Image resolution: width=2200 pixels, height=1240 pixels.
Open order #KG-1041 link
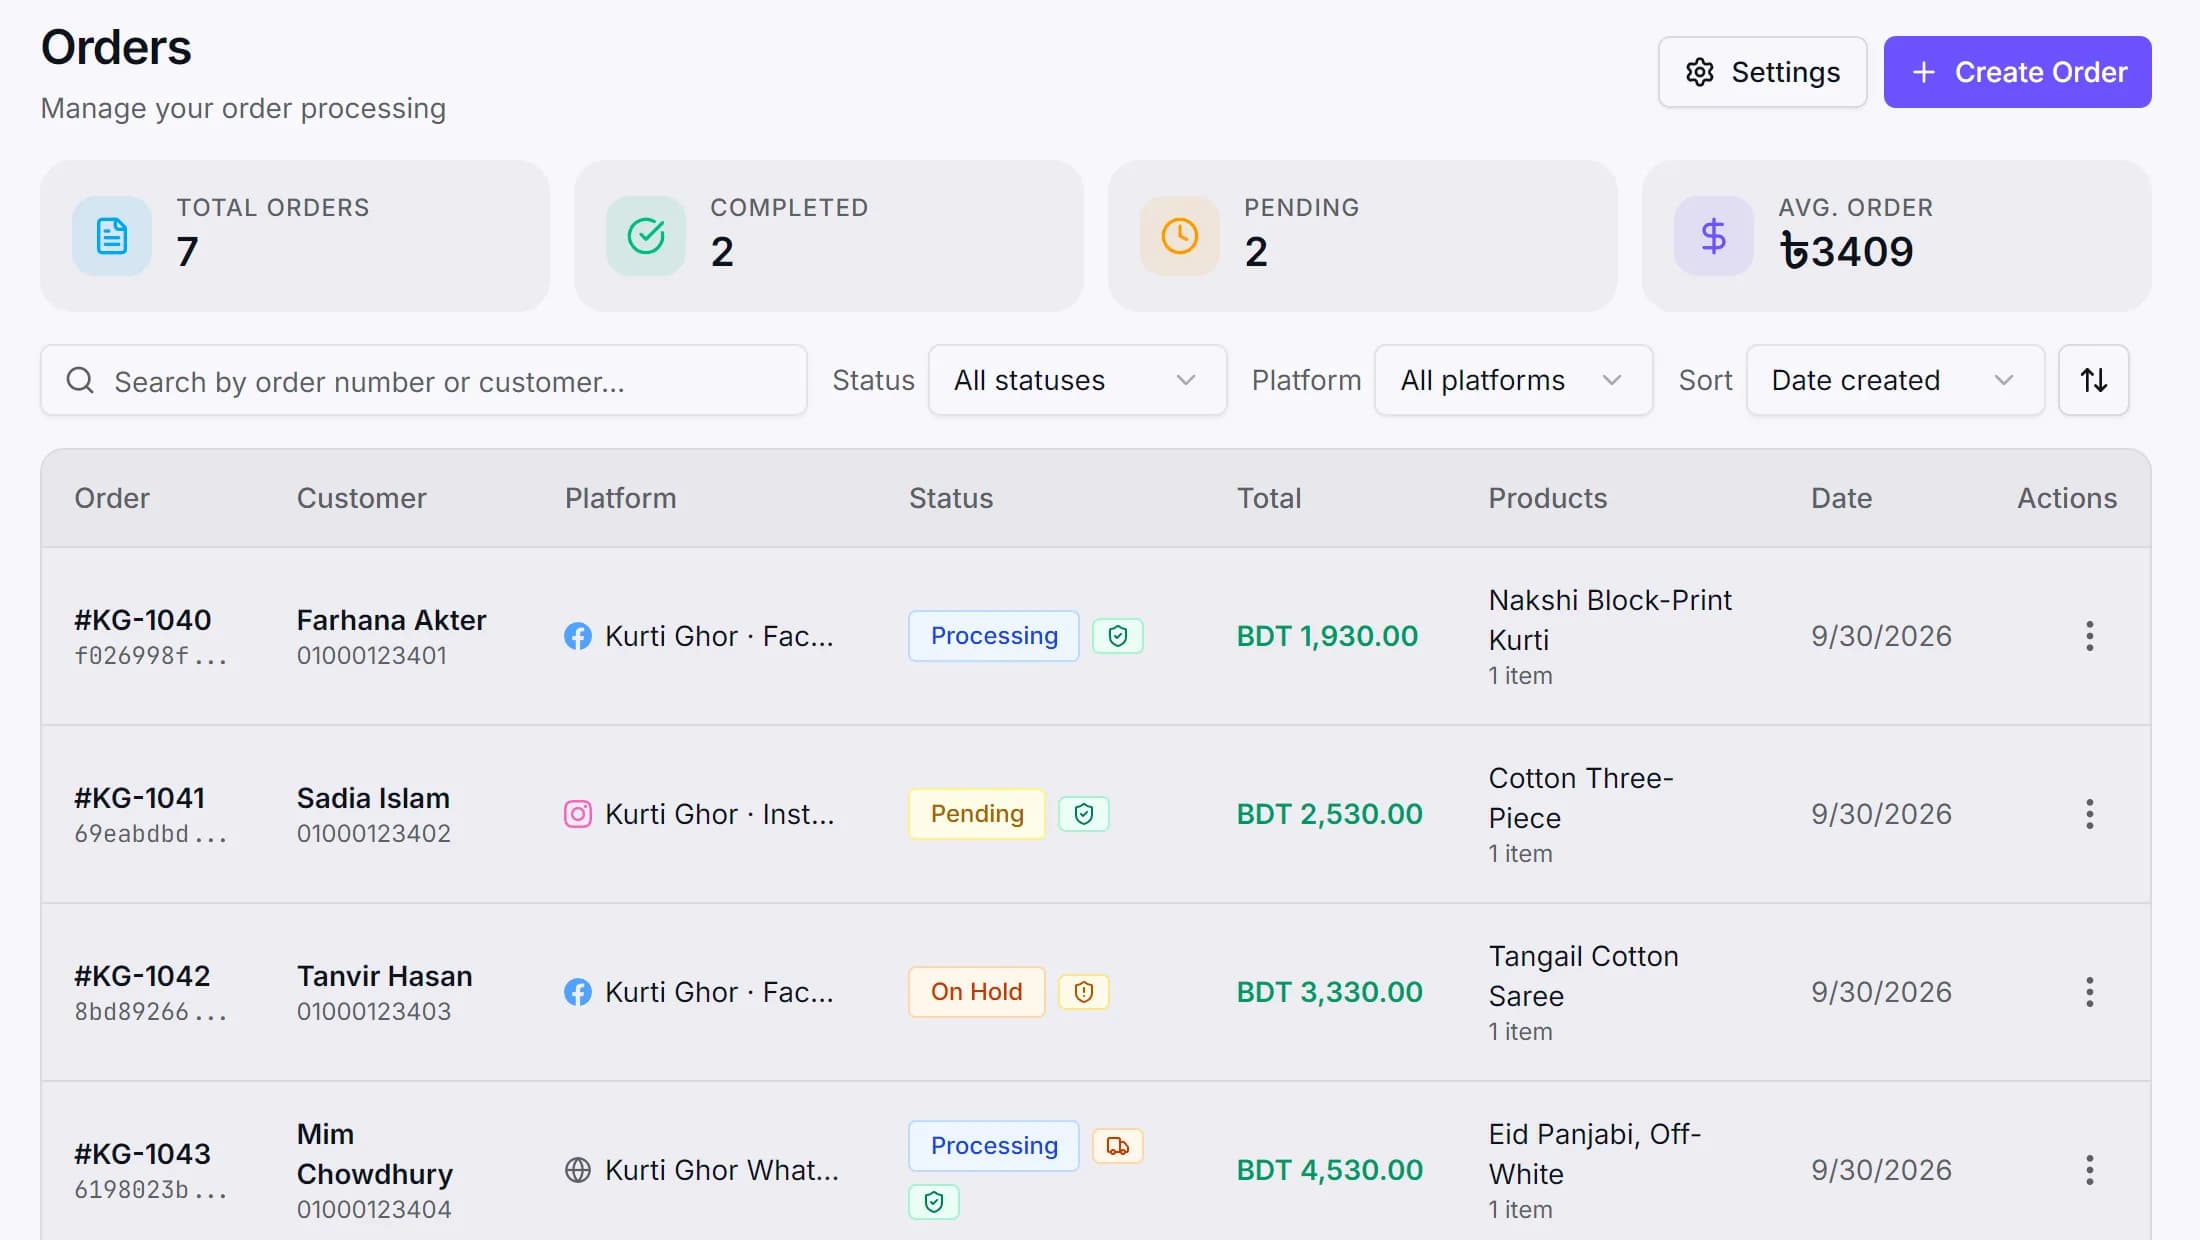(x=139, y=798)
